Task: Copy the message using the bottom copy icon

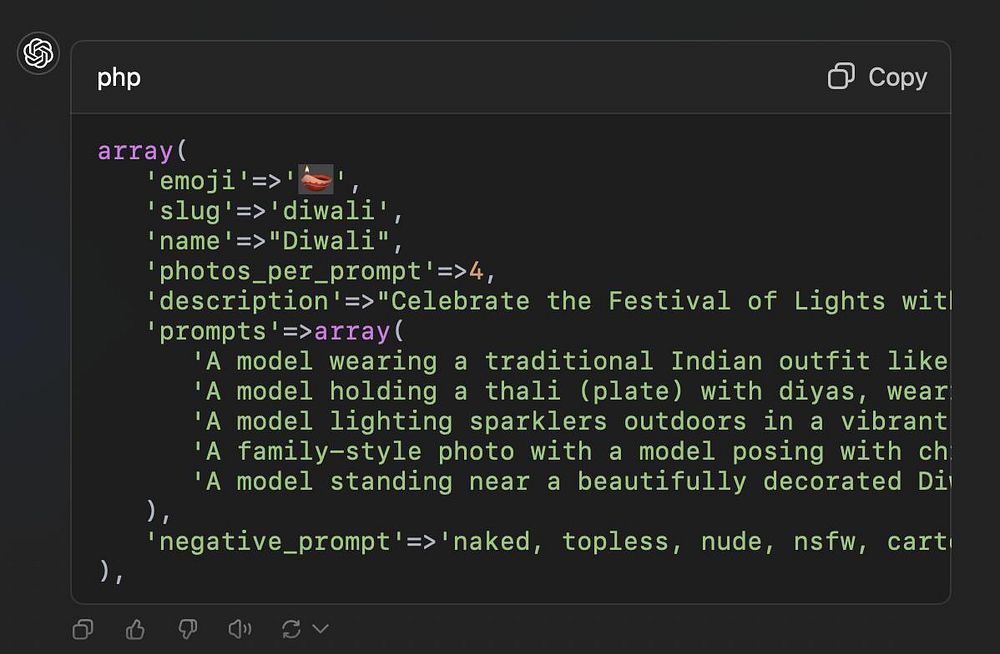Action: pos(83,629)
